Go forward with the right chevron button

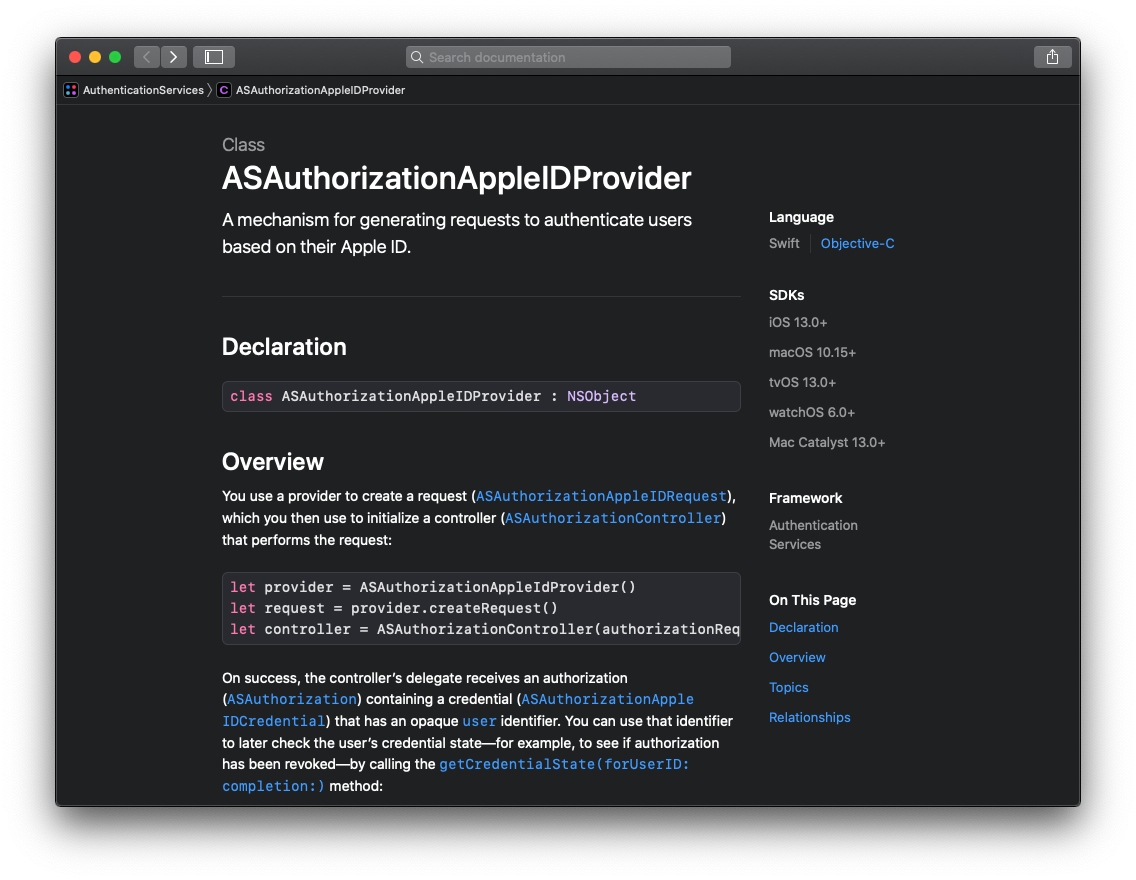click(x=174, y=56)
